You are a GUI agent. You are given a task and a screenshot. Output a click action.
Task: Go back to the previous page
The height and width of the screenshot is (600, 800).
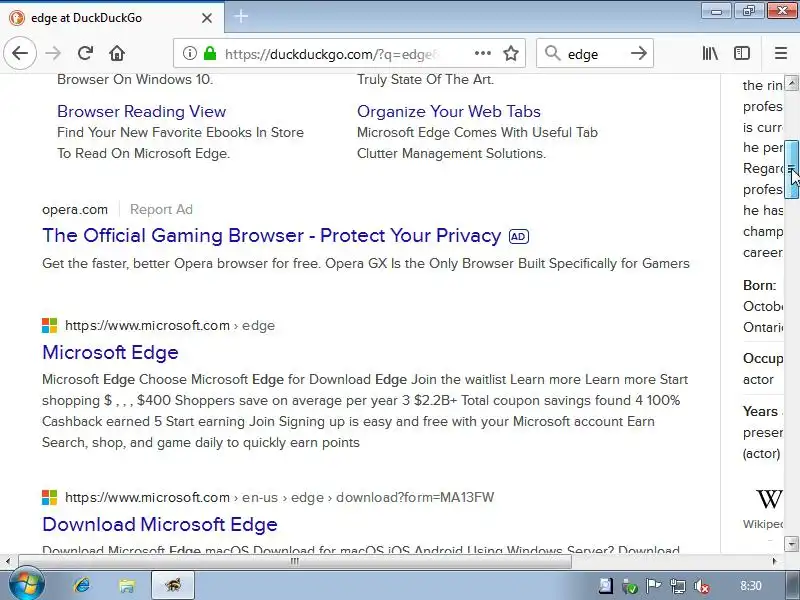(x=20, y=53)
